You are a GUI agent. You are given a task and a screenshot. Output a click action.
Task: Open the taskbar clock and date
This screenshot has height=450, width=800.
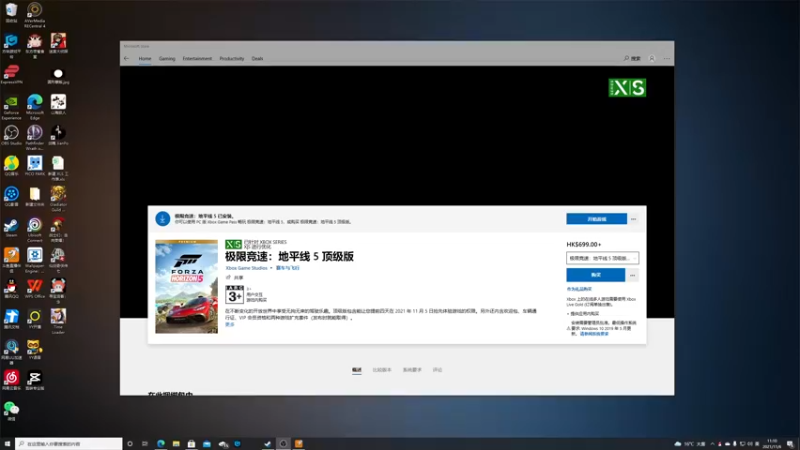[x=771, y=444]
